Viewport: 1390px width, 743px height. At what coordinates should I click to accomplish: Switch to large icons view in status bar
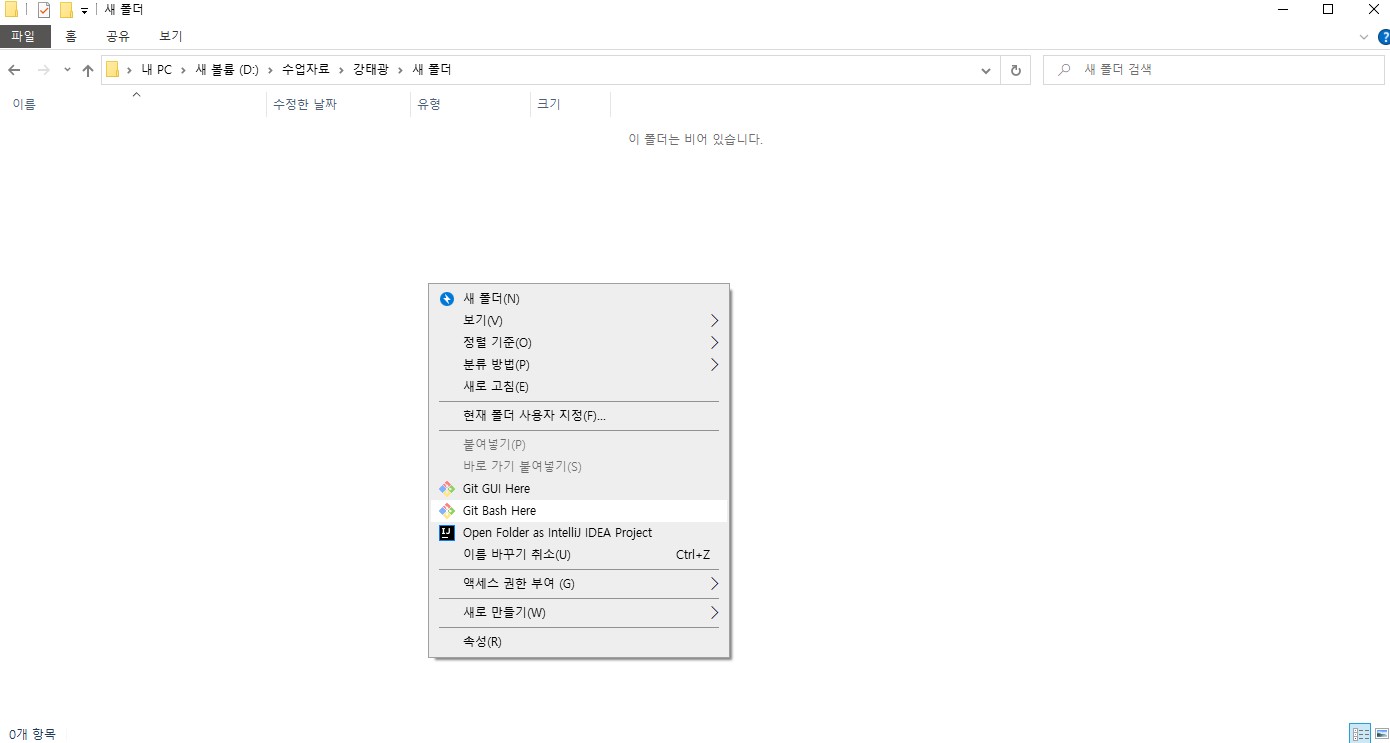pyautogui.click(x=1380, y=734)
